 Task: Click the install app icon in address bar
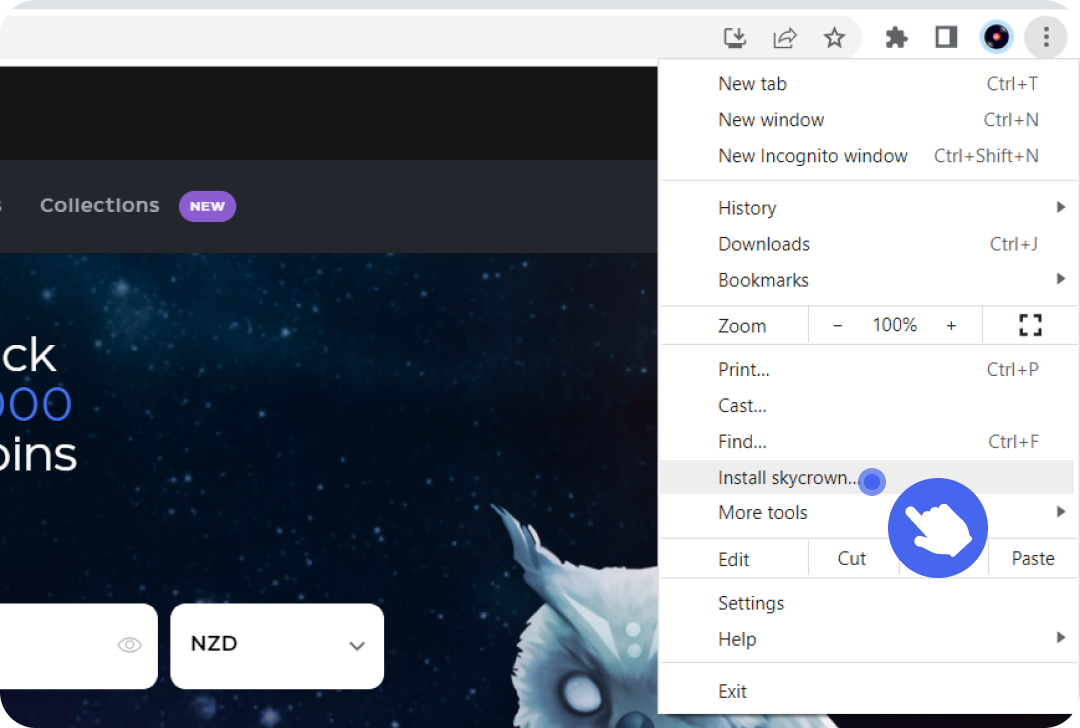[x=735, y=37]
